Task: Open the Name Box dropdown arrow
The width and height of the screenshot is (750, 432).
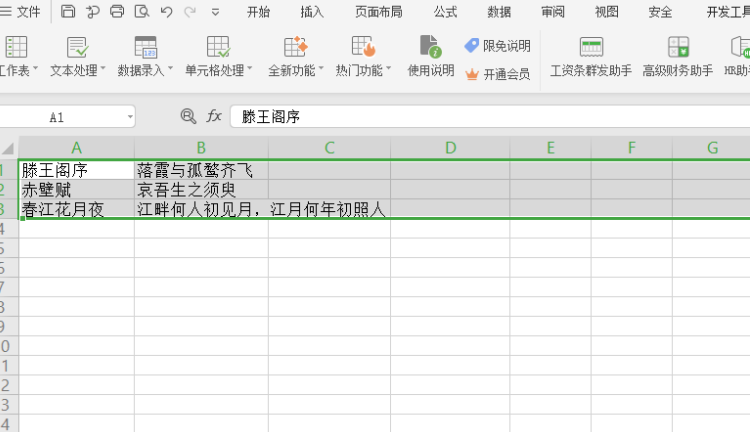Action: 130,117
